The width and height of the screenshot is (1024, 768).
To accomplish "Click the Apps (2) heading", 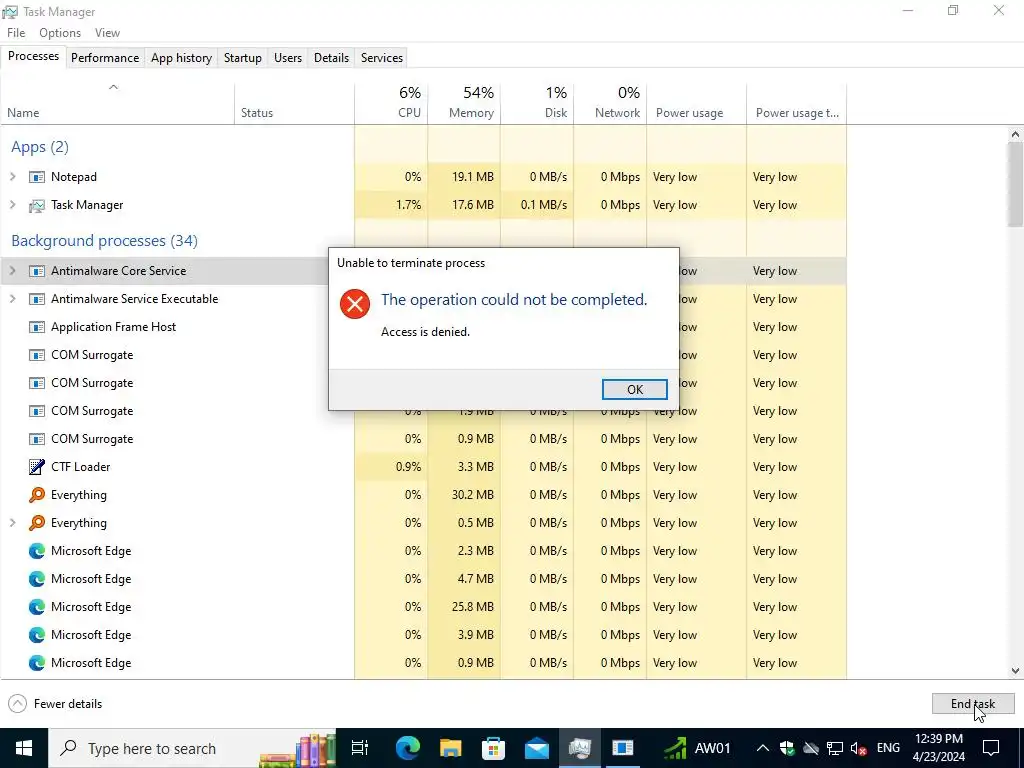I will [x=40, y=147].
